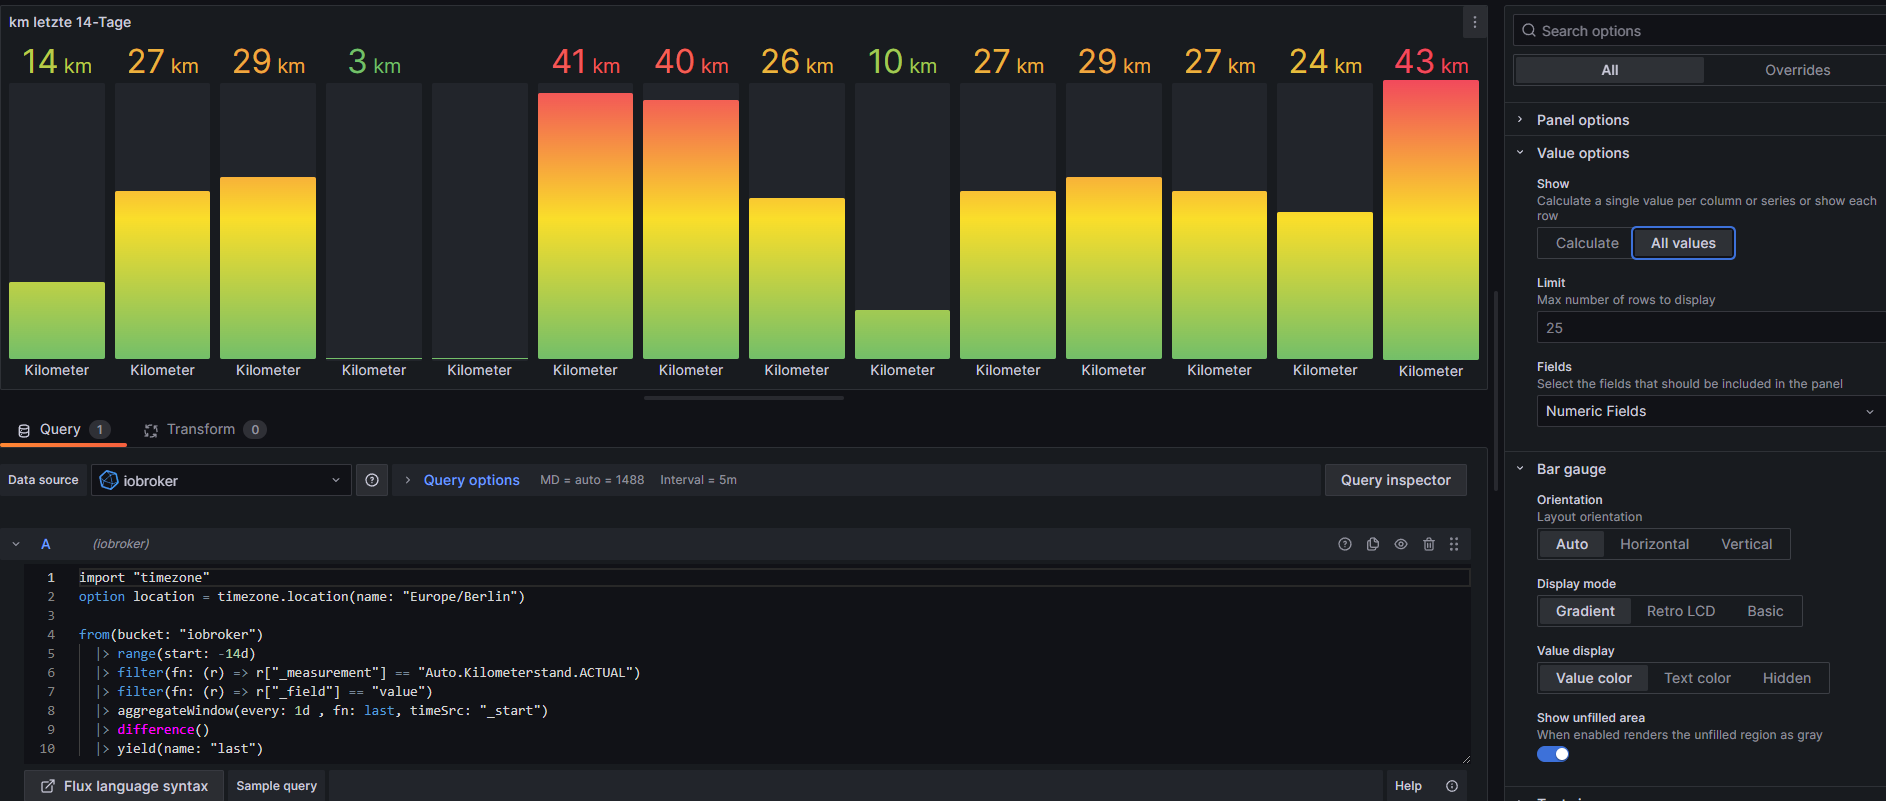1886x801 pixels.
Task: Click the Help button
Action: [1408, 786]
